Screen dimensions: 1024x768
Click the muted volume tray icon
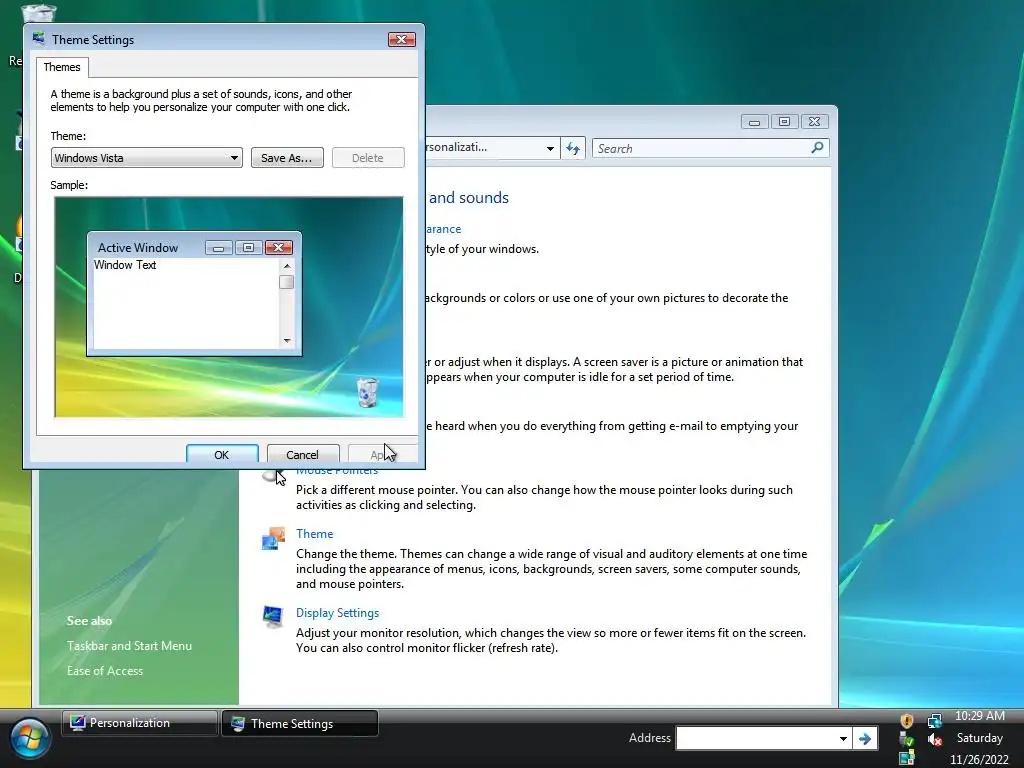pos(935,740)
